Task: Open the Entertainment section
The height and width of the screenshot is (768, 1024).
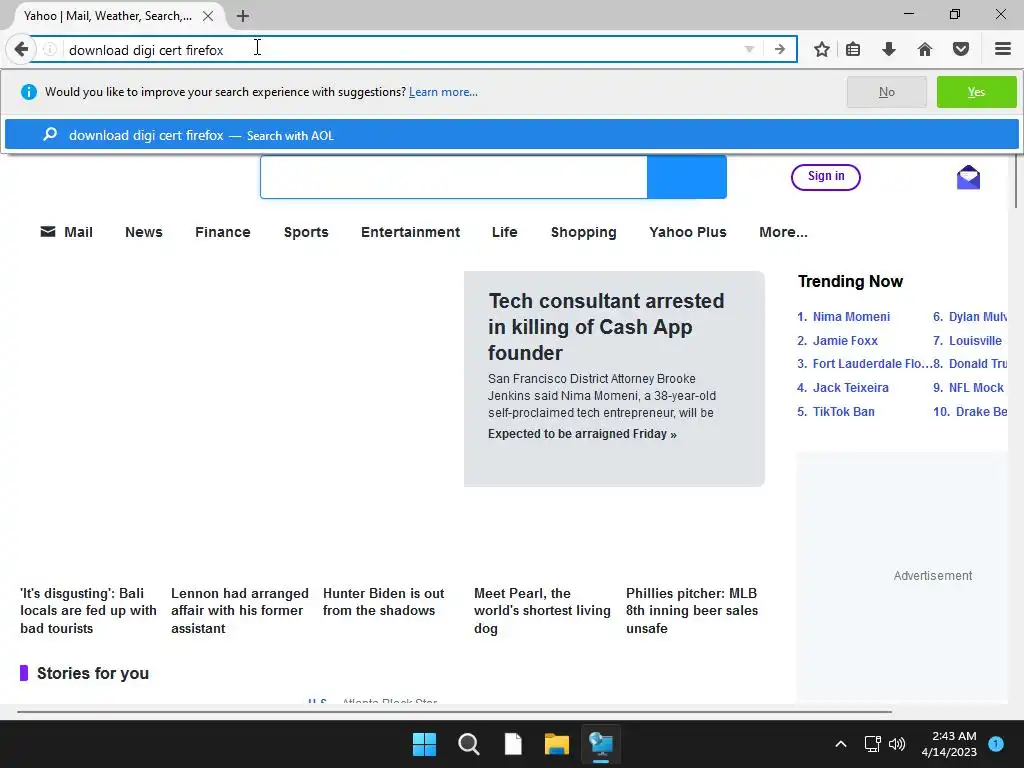Action: click(410, 232)
